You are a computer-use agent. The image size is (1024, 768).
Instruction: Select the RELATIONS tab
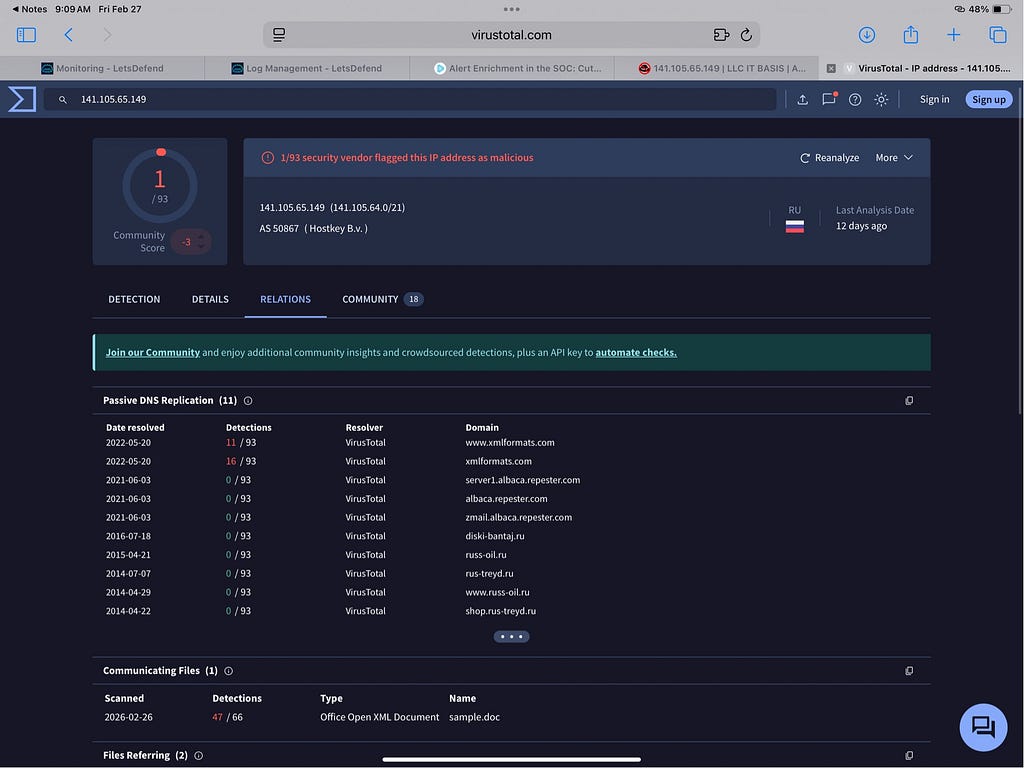coord(285,299)
